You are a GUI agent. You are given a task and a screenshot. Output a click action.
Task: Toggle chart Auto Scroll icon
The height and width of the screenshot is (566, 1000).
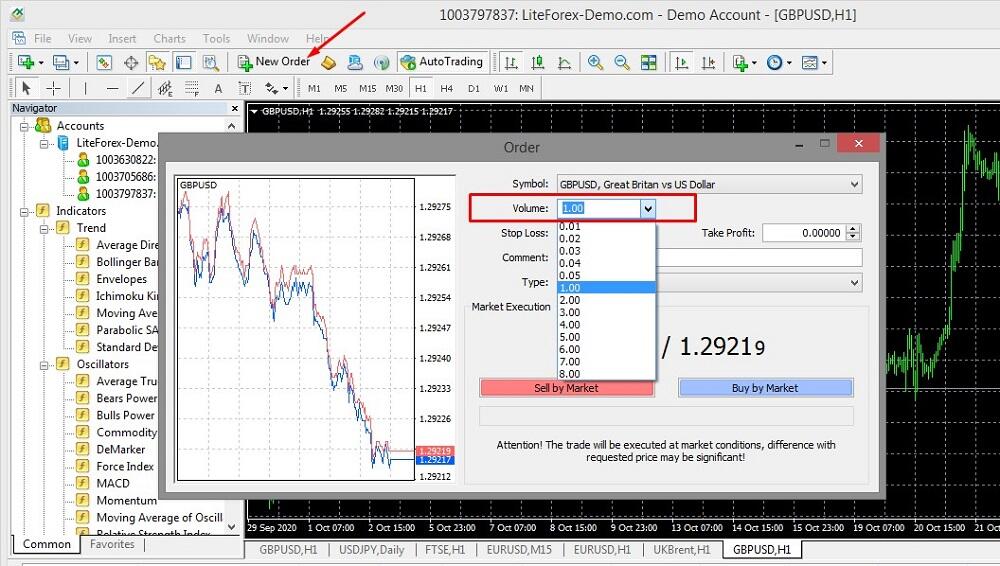(682, 62)
